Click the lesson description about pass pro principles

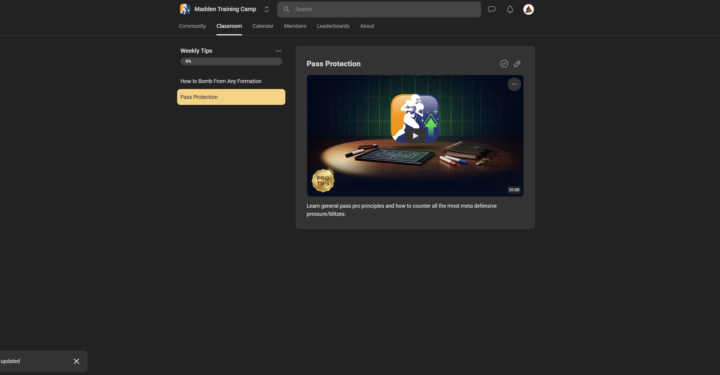pos(402,210)
